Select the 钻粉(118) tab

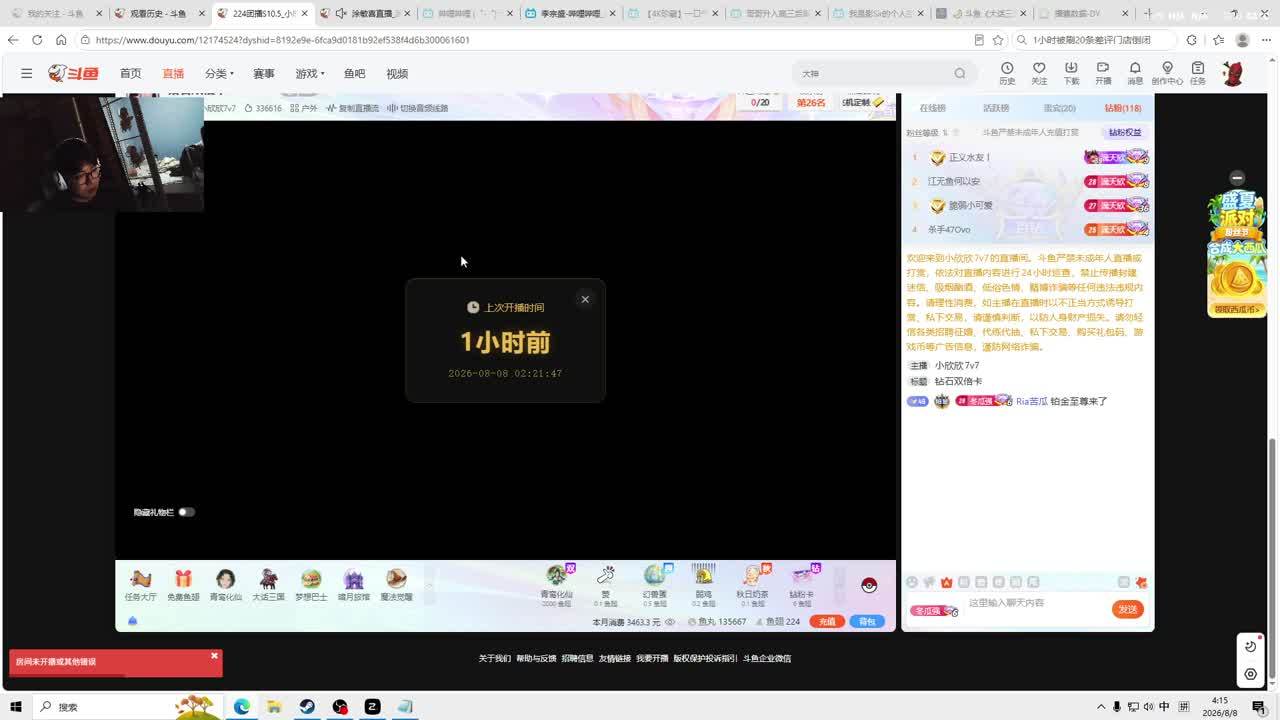[x=1123, y=108]
